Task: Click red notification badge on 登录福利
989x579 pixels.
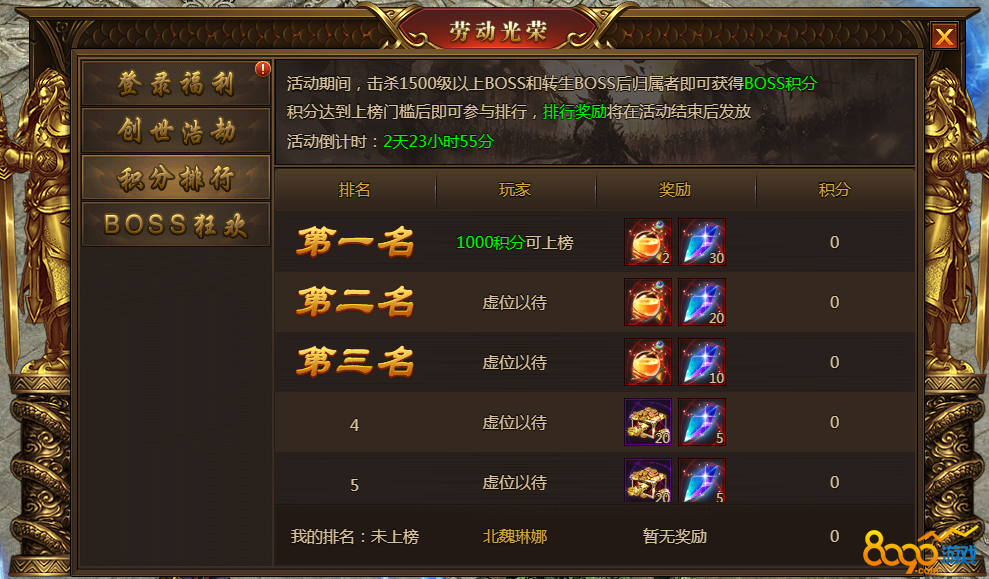Action: (x=262, y=69)
